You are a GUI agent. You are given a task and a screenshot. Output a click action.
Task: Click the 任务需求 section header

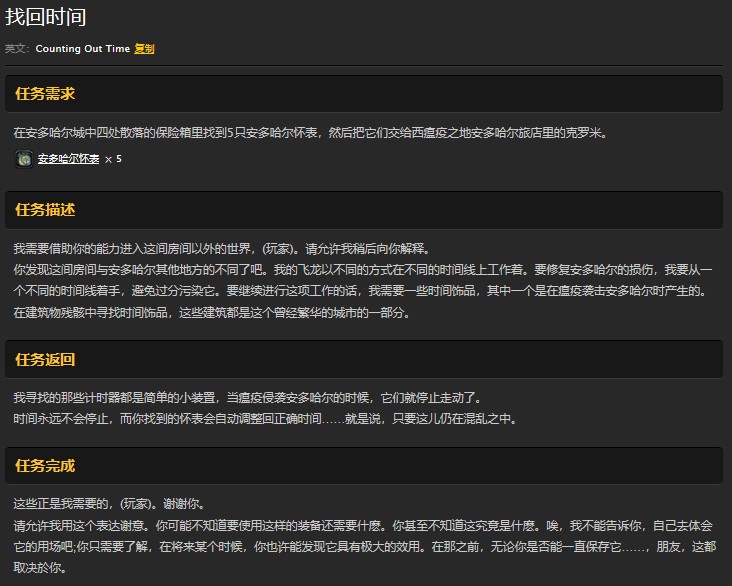[45, 94]
